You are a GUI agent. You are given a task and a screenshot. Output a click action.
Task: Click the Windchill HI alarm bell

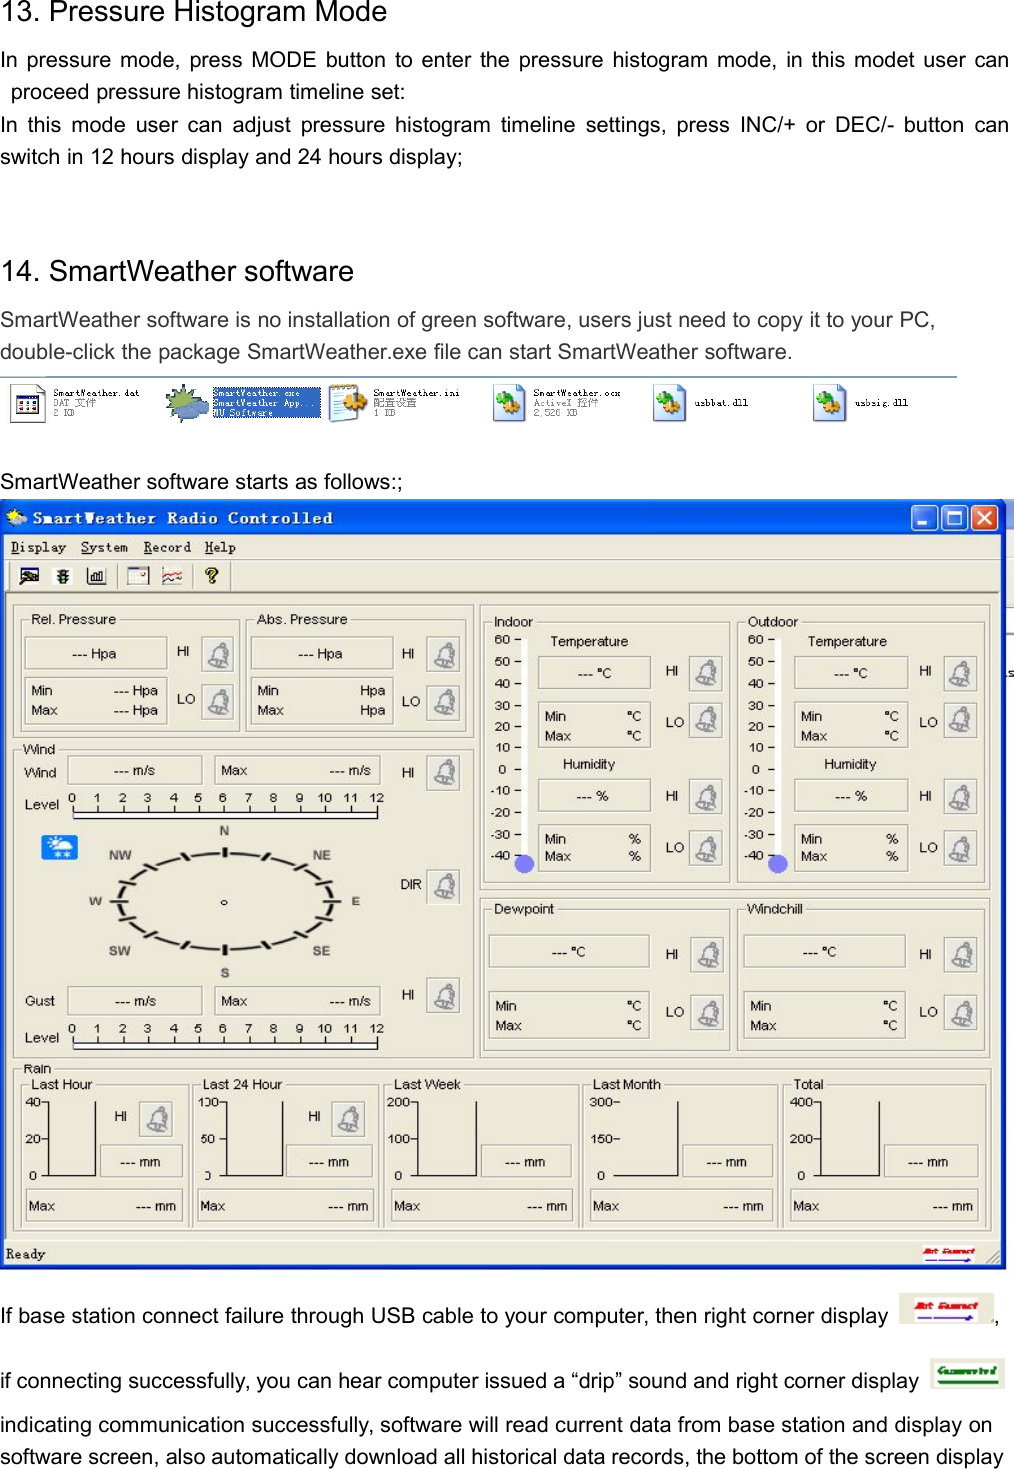(961, 955)
